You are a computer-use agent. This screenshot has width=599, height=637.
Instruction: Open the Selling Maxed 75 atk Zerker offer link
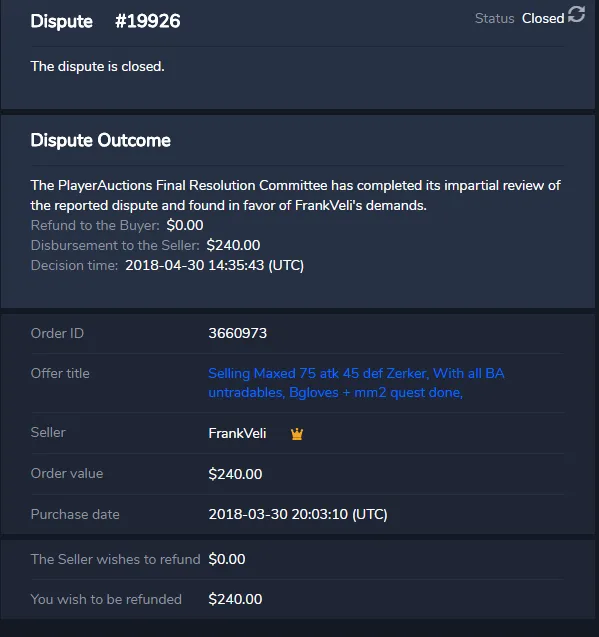356,383
